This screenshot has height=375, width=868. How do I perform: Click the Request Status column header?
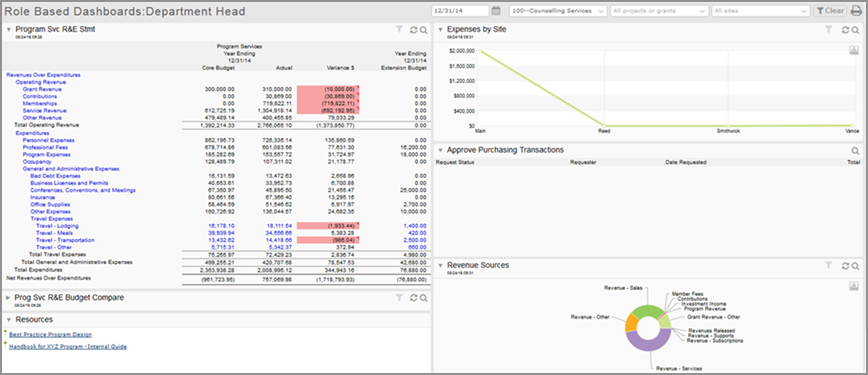pos(455,162)
